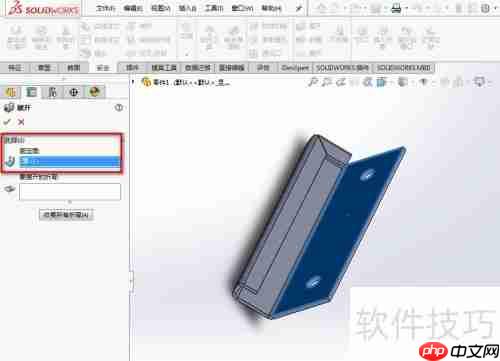Open Display Style in heads-up toolbar
The image size is (500, 361).
click(x=403, y=82)
